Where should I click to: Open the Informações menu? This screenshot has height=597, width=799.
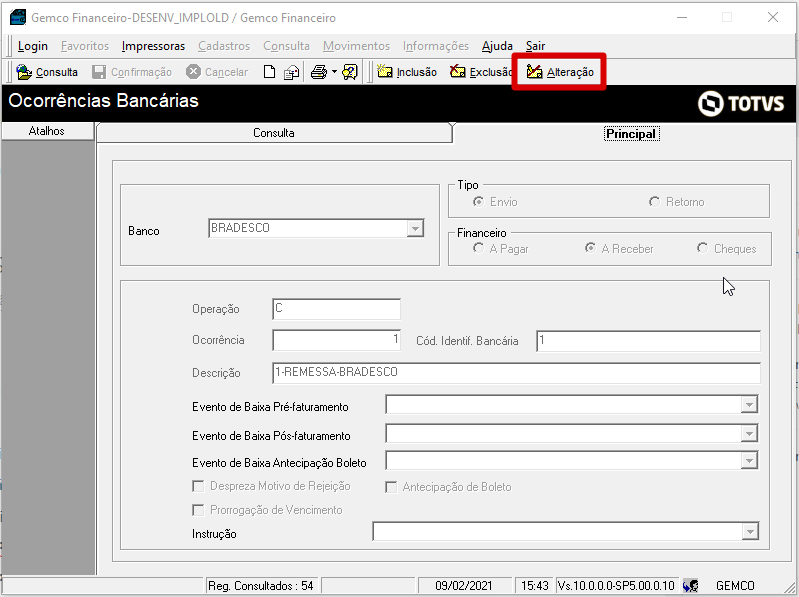click(436, 46)
